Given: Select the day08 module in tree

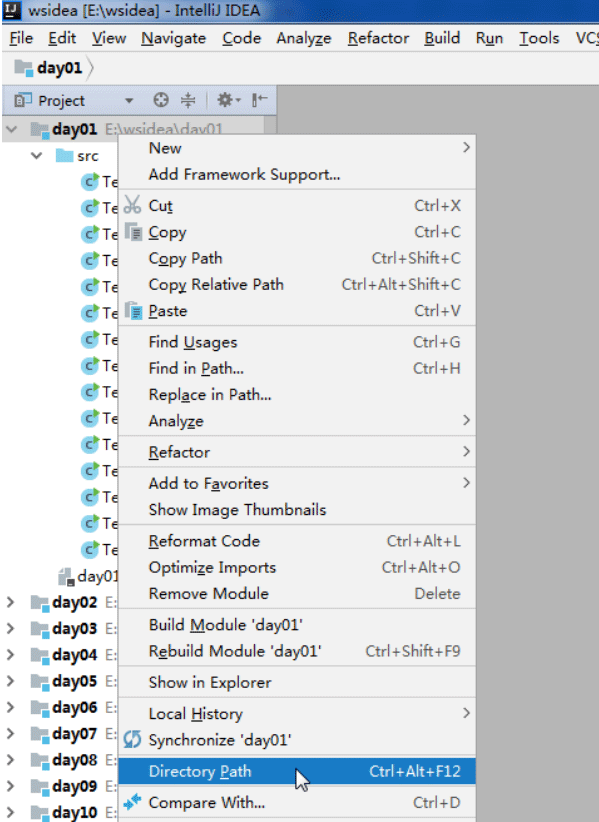Looking at the screenshot, I should [x=74, y=760].
